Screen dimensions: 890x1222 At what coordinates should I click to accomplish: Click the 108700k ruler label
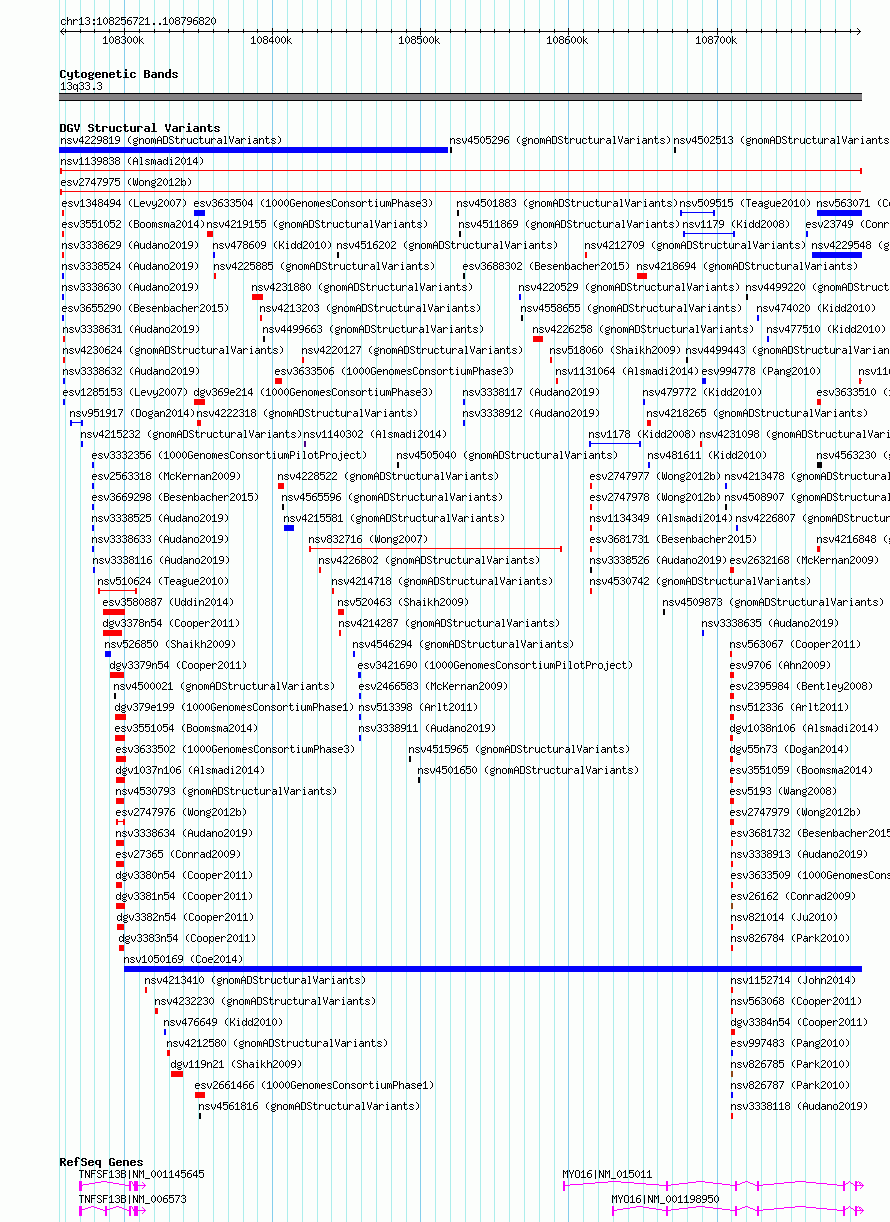[715, 41]
